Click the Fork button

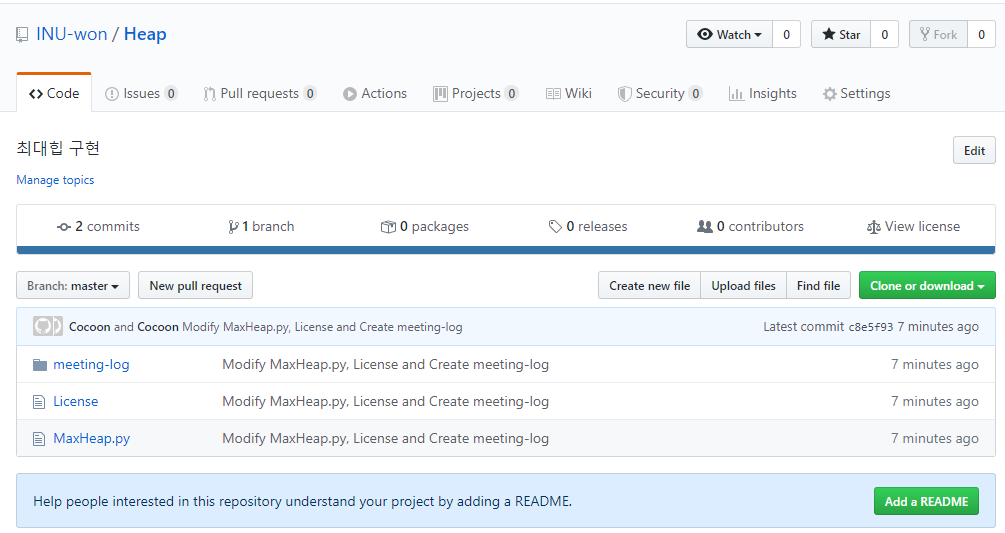pos(938,35)
